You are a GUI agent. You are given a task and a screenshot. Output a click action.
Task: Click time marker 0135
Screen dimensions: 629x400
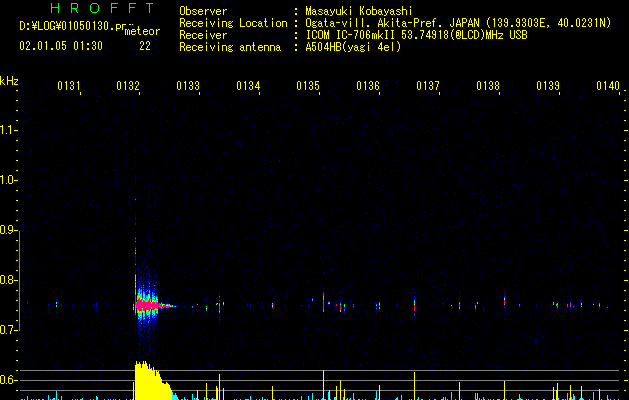[308, 86]
